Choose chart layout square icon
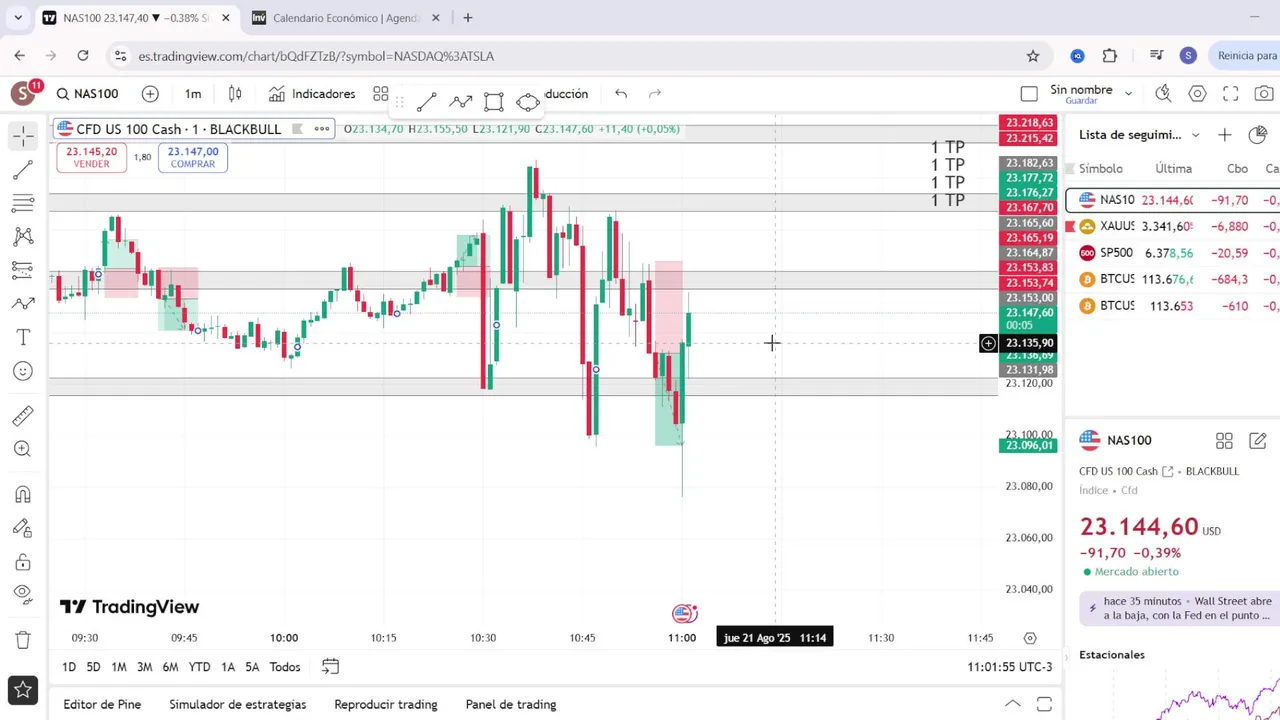1280x720 pixels. tap(1029, 94)
